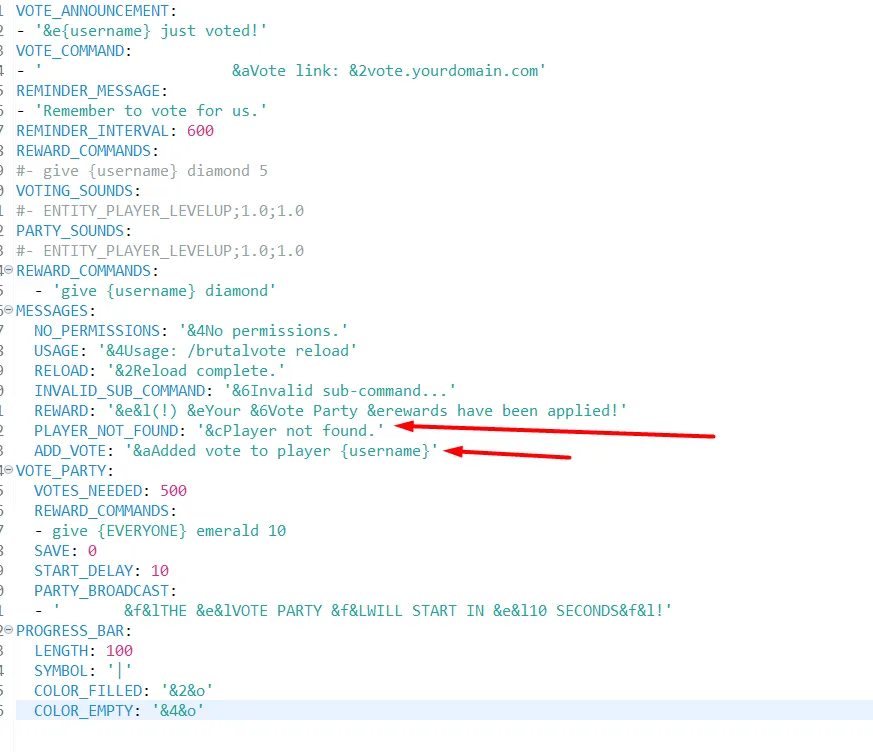Screen dimensions: 873x752
Task: Click the COLOR_EMPTY key
Action: [84, 712]
